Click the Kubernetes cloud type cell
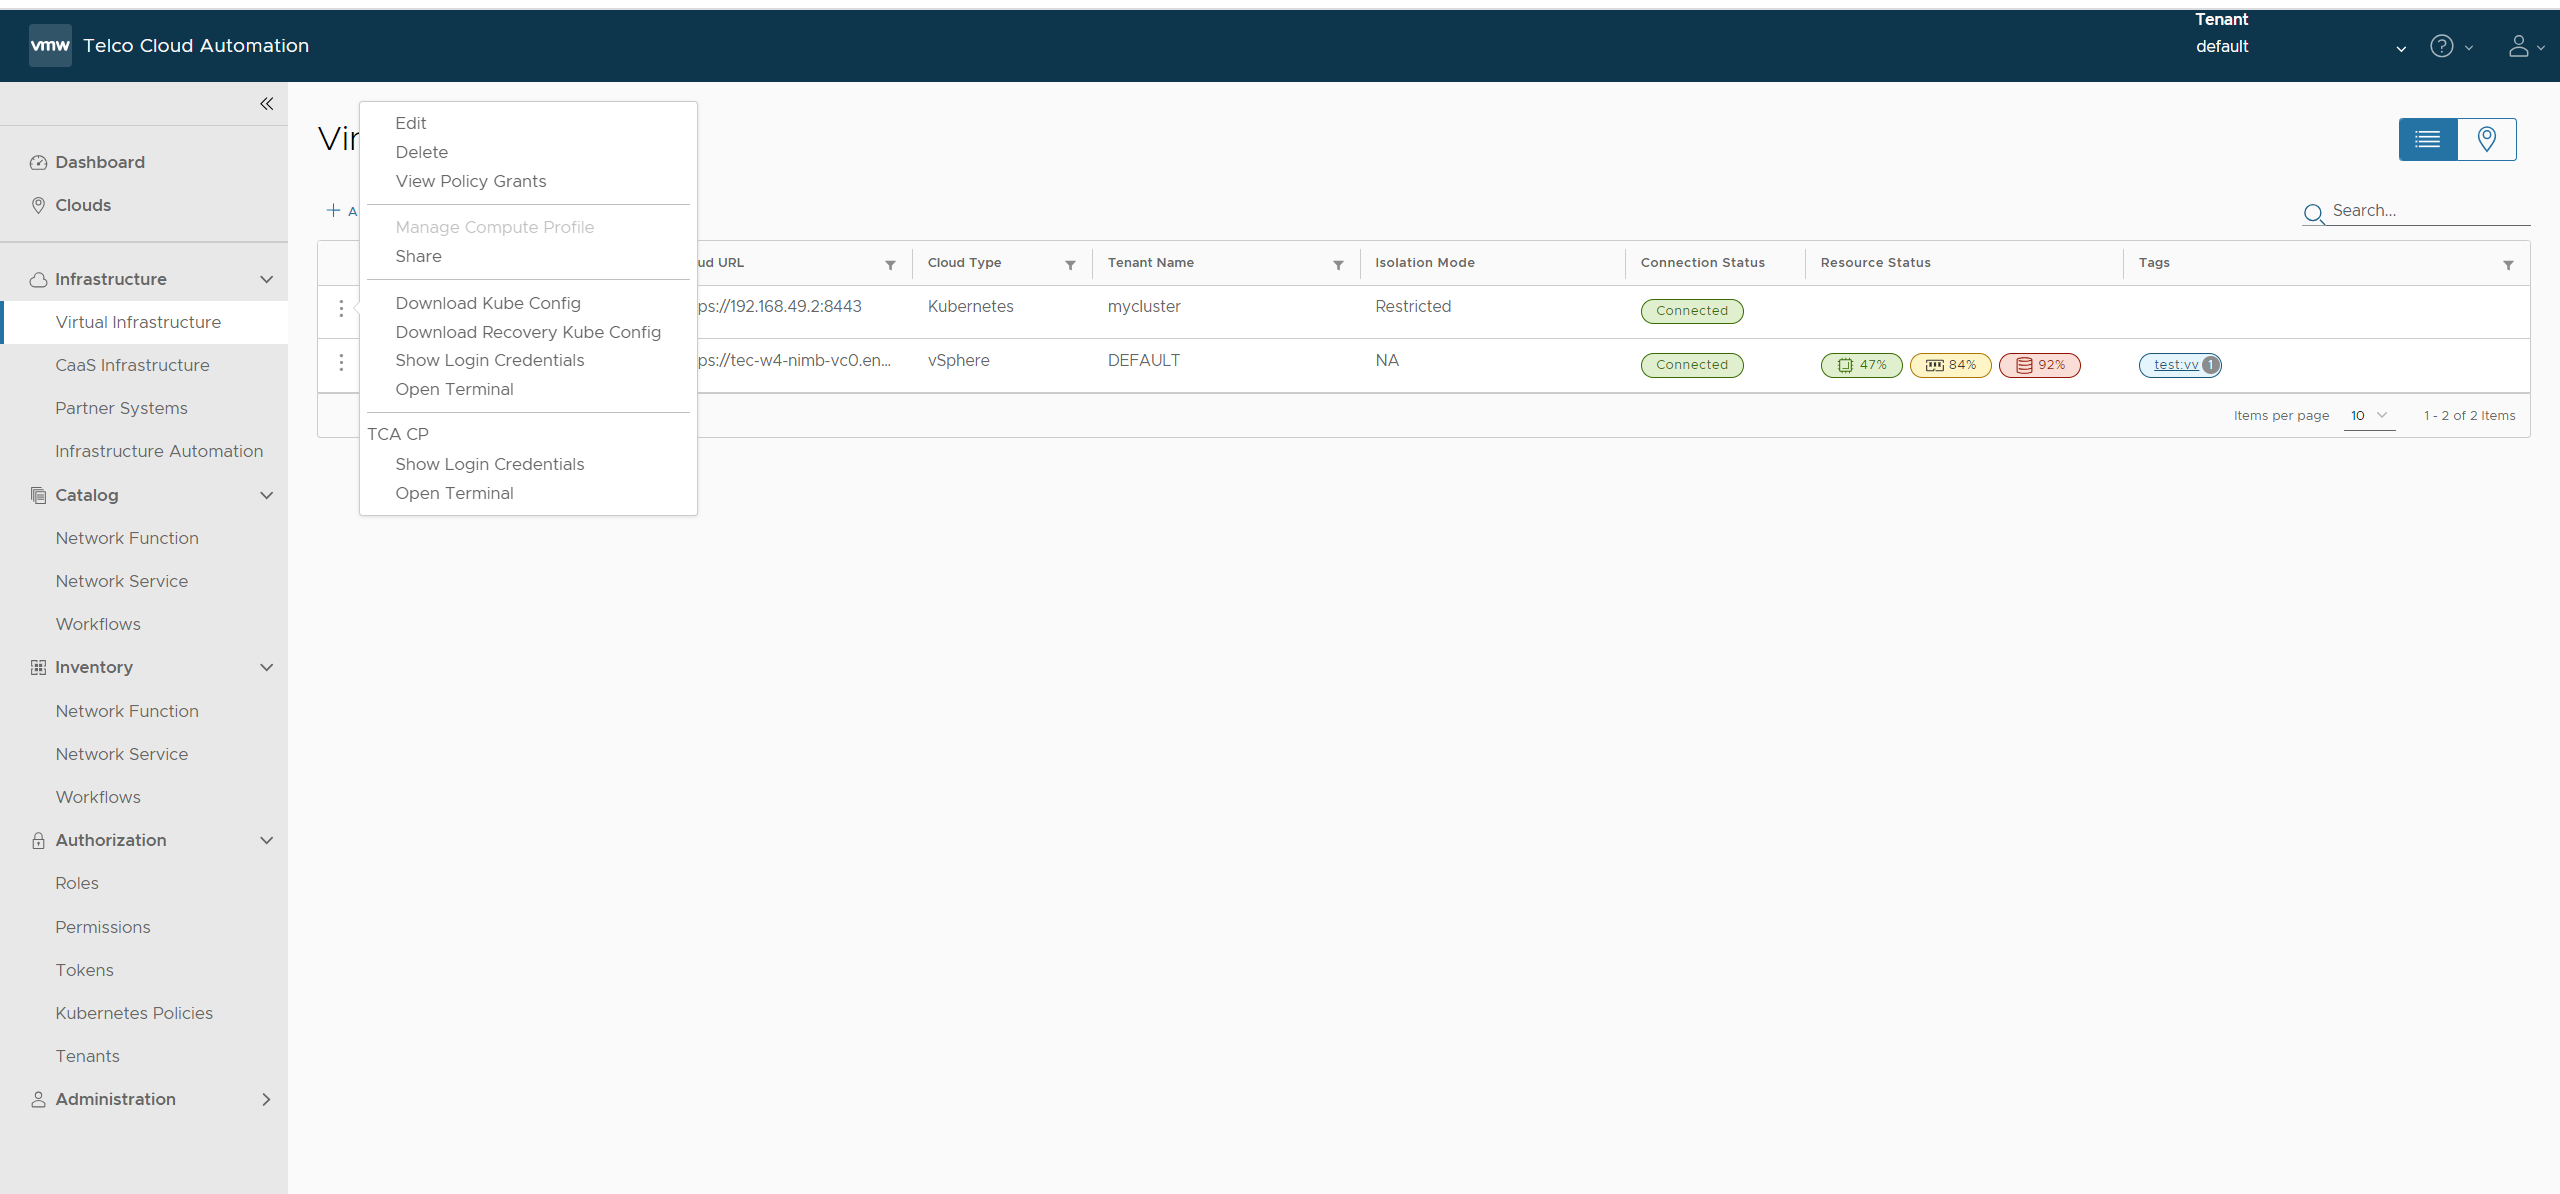The height and width of the screenshot is (1194, 2560). (x=970, y=307)
